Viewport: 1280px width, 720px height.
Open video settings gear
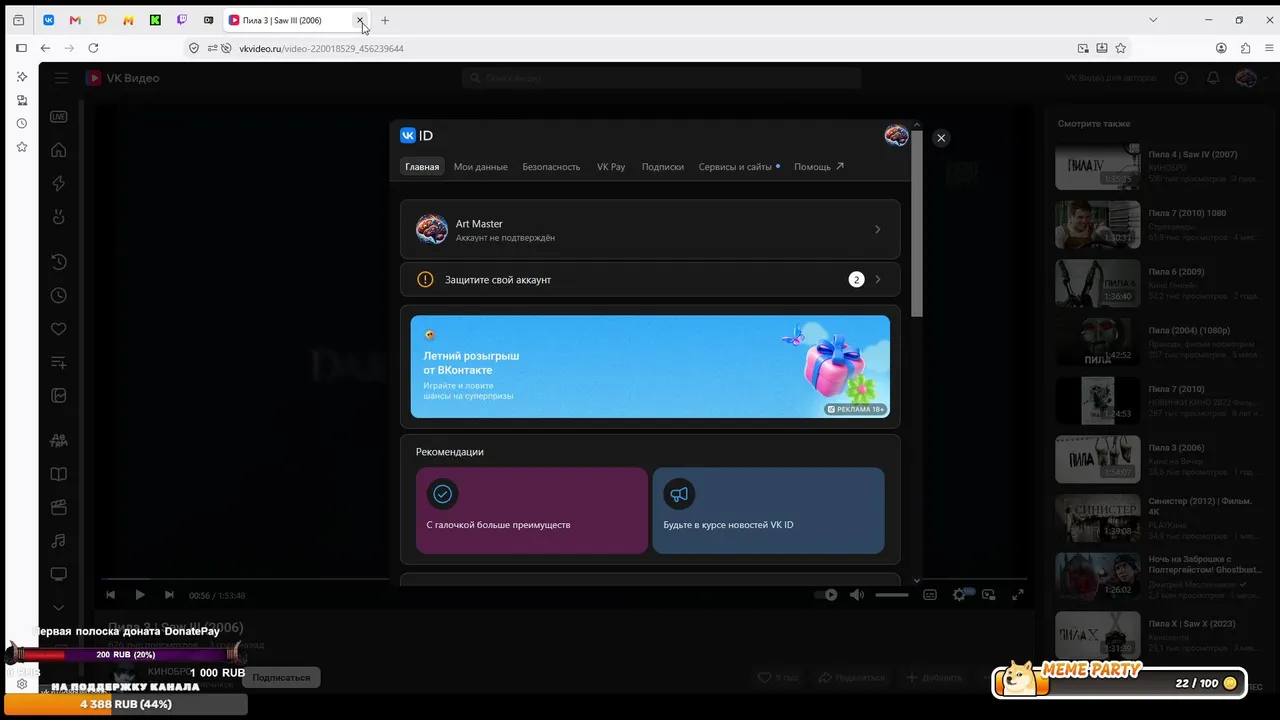[959, 595]
